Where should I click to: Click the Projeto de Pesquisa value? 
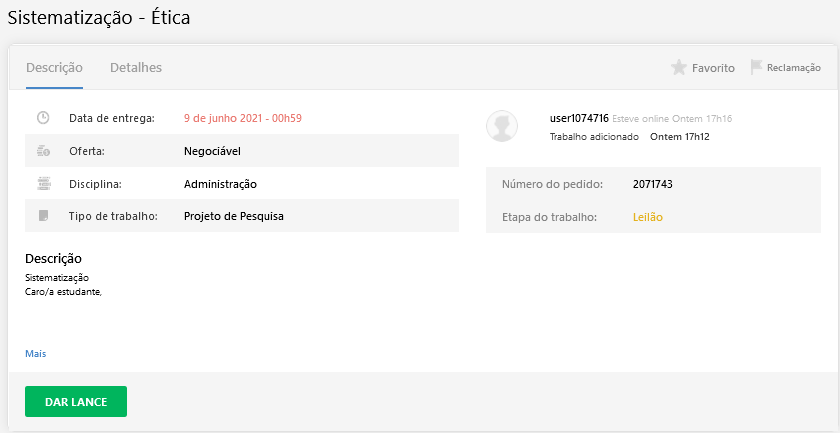click(234, 216)
